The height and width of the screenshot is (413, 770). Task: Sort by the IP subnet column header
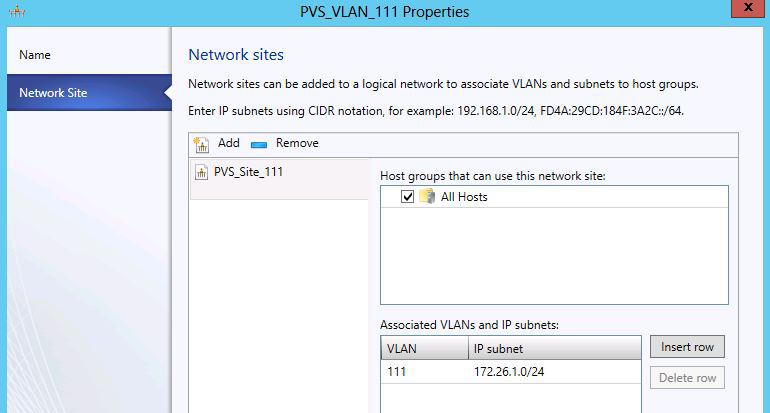tap(555, 349)
